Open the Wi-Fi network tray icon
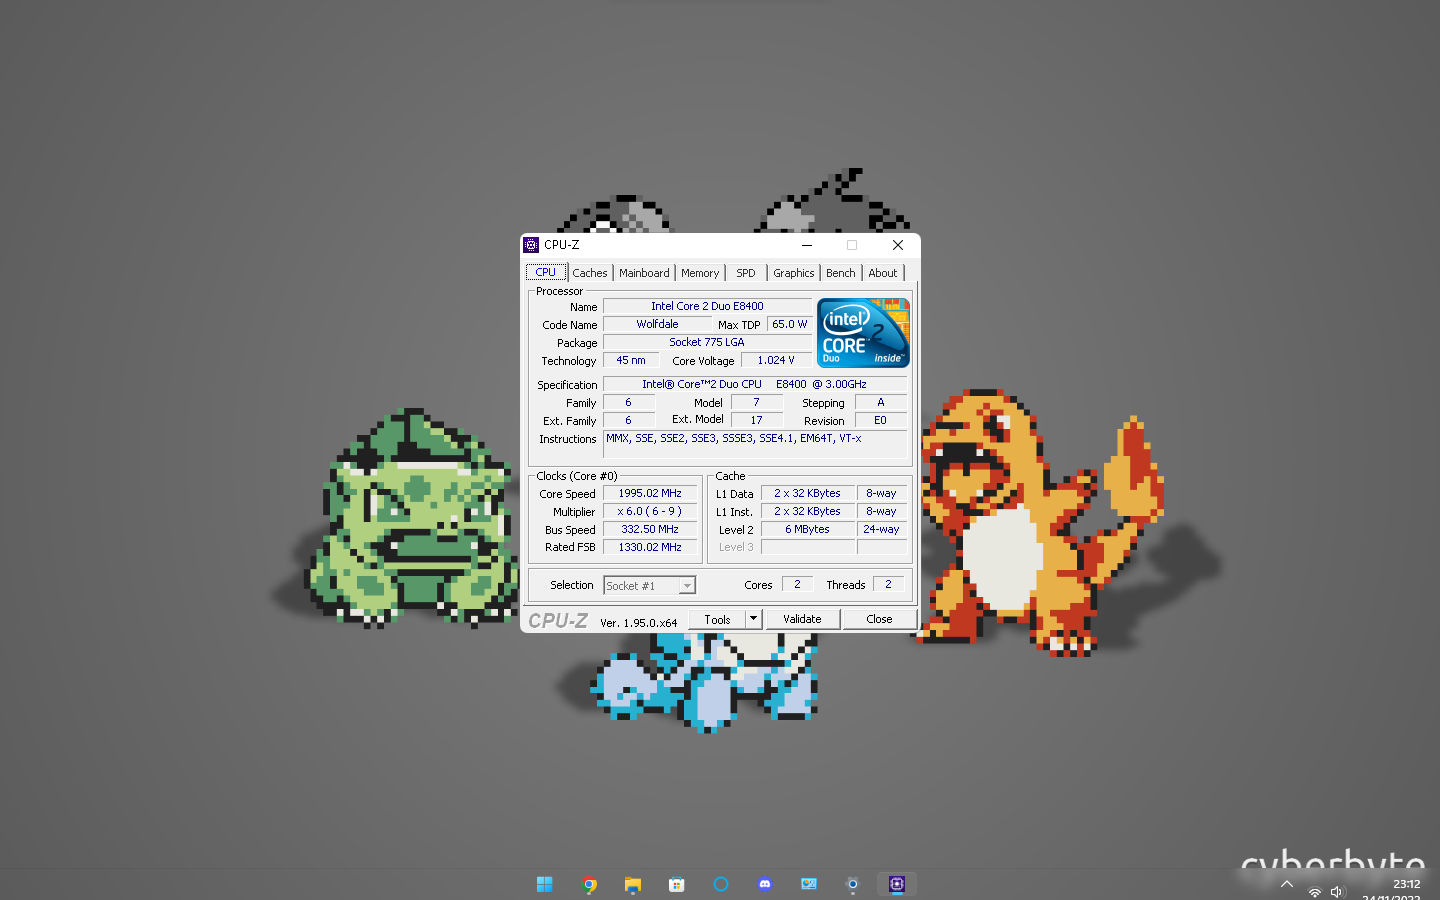Image resolution: width=1440 pixels, height=900 pixels. 1315,892
